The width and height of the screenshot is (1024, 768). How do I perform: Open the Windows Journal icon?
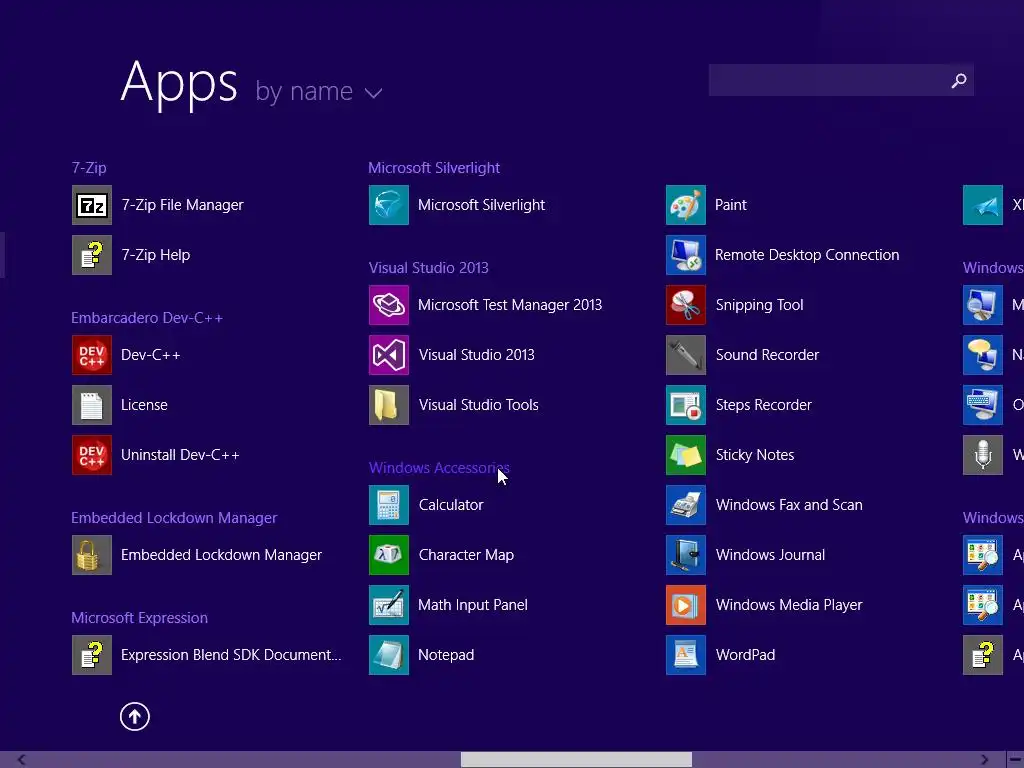pos(686,555)
